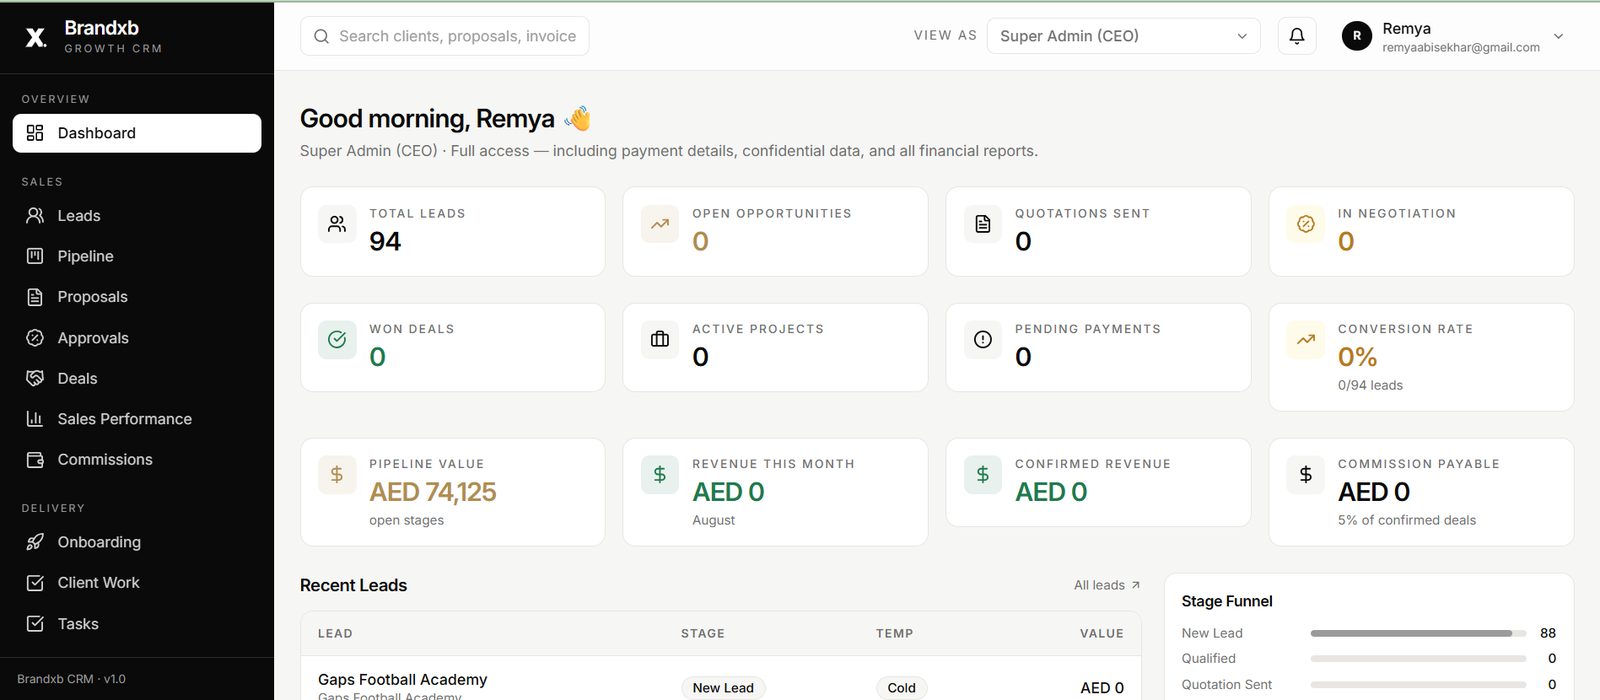1600x700 pixels.
Task: Follow the All leads link
Action: pyautogui.click(x=1106, y=585)
